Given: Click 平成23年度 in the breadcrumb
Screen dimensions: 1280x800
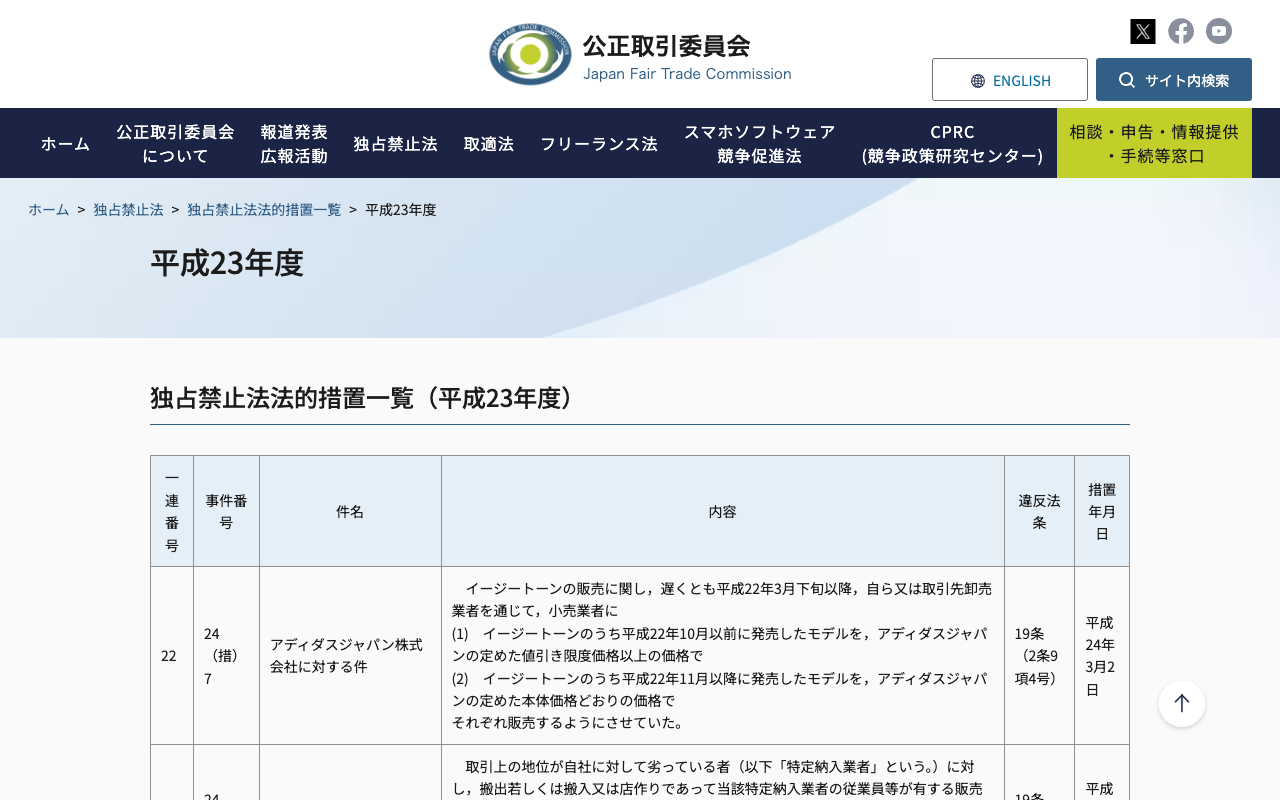Looking at the screenshot, I should tap(401, 209).
